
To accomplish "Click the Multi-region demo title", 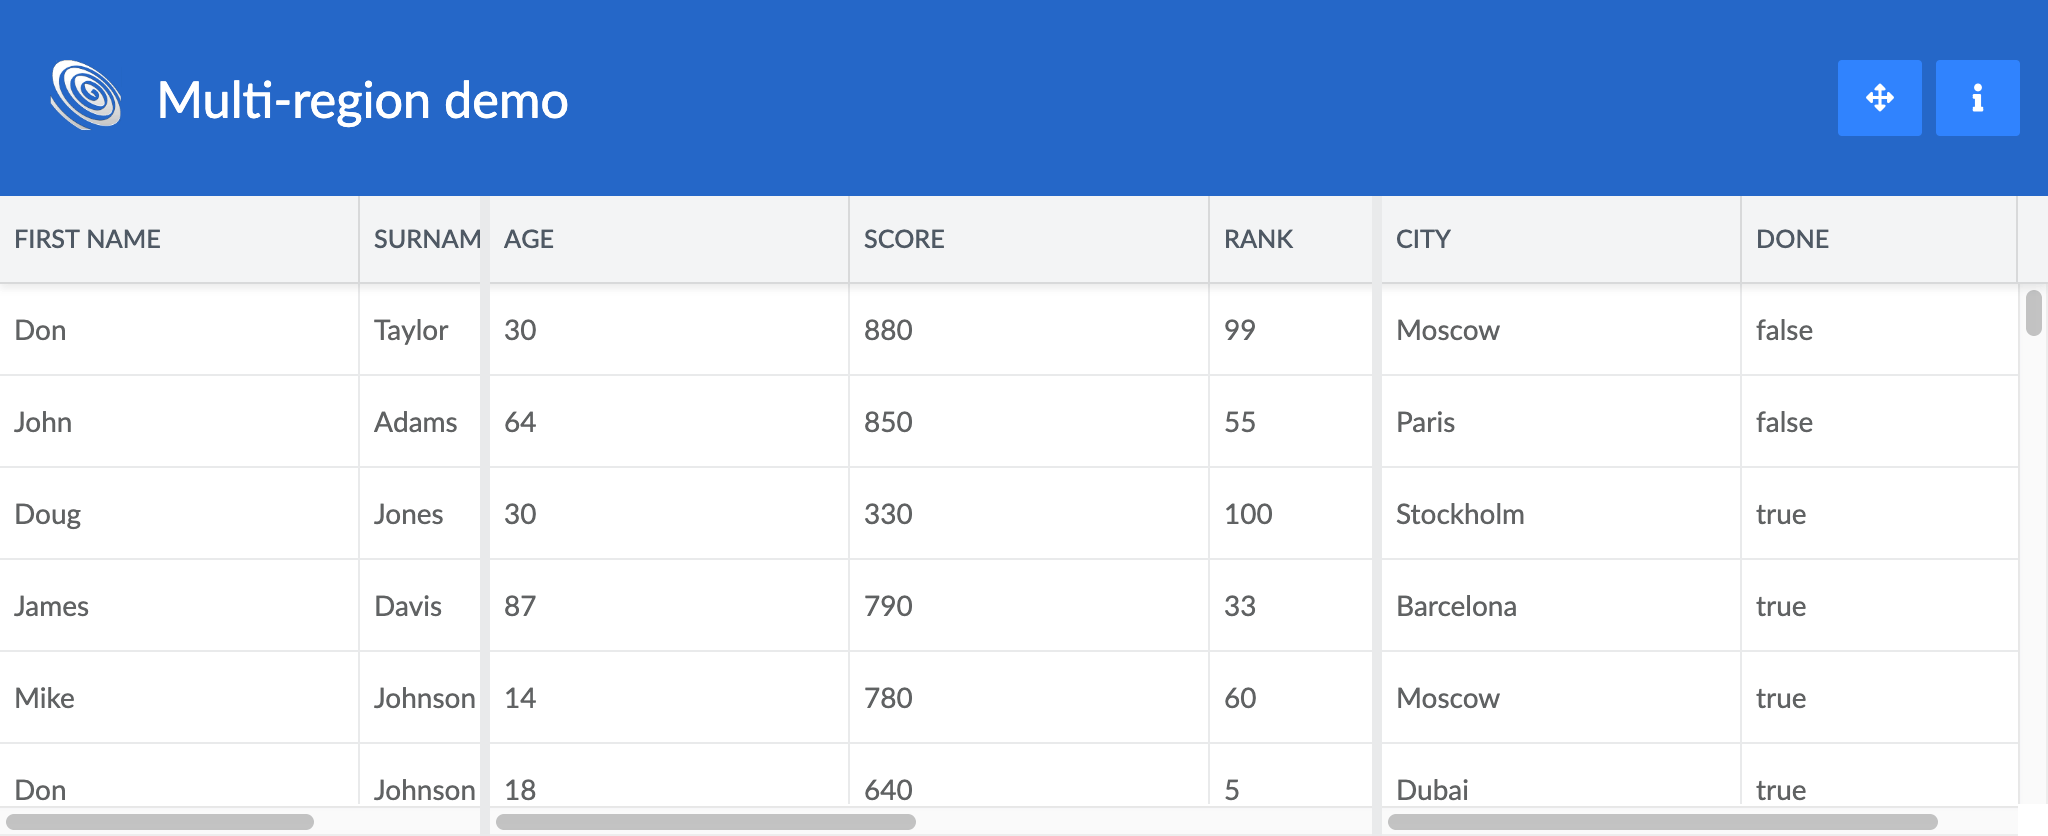I will [x=362, y=100].
